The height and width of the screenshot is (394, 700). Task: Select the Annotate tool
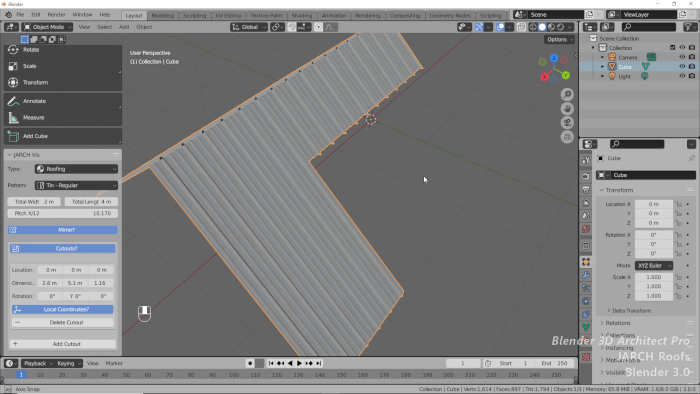pos(62,101)
